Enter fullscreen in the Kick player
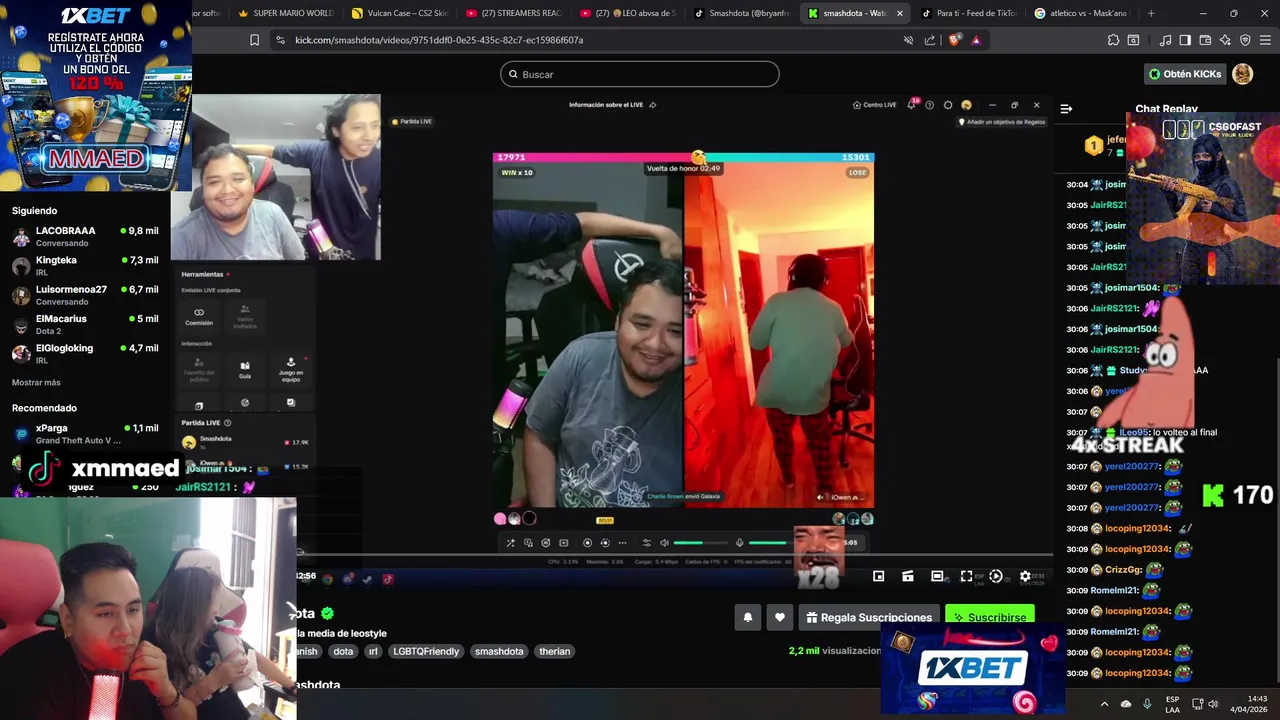1280x720 pixels. point(966,576)
